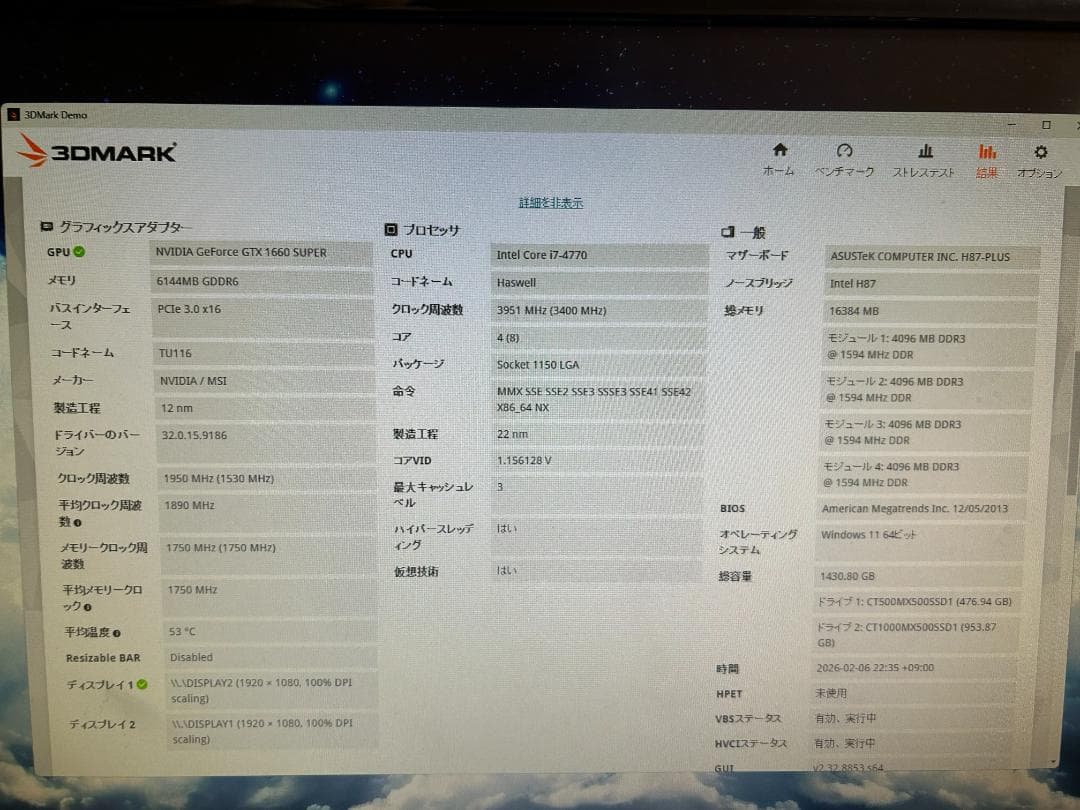
Task: Click the VBSステータス value
Action: (913, 718)
